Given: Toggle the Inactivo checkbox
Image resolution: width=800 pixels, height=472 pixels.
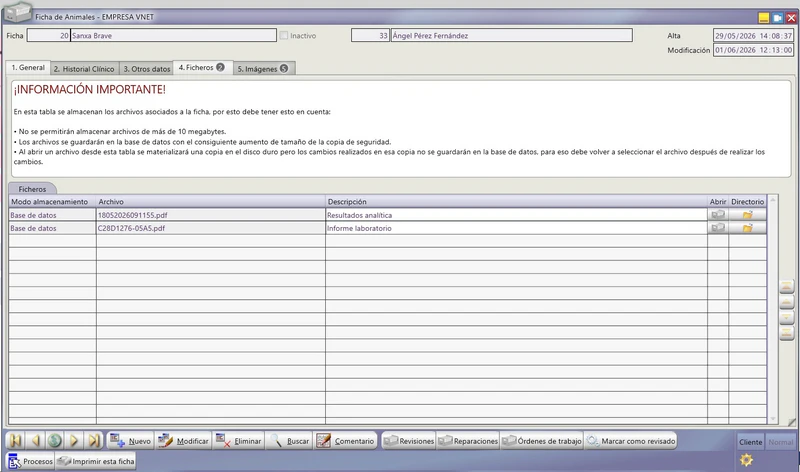Looking at the screenshot, I should pyautogui.click(x=284, y=36).
